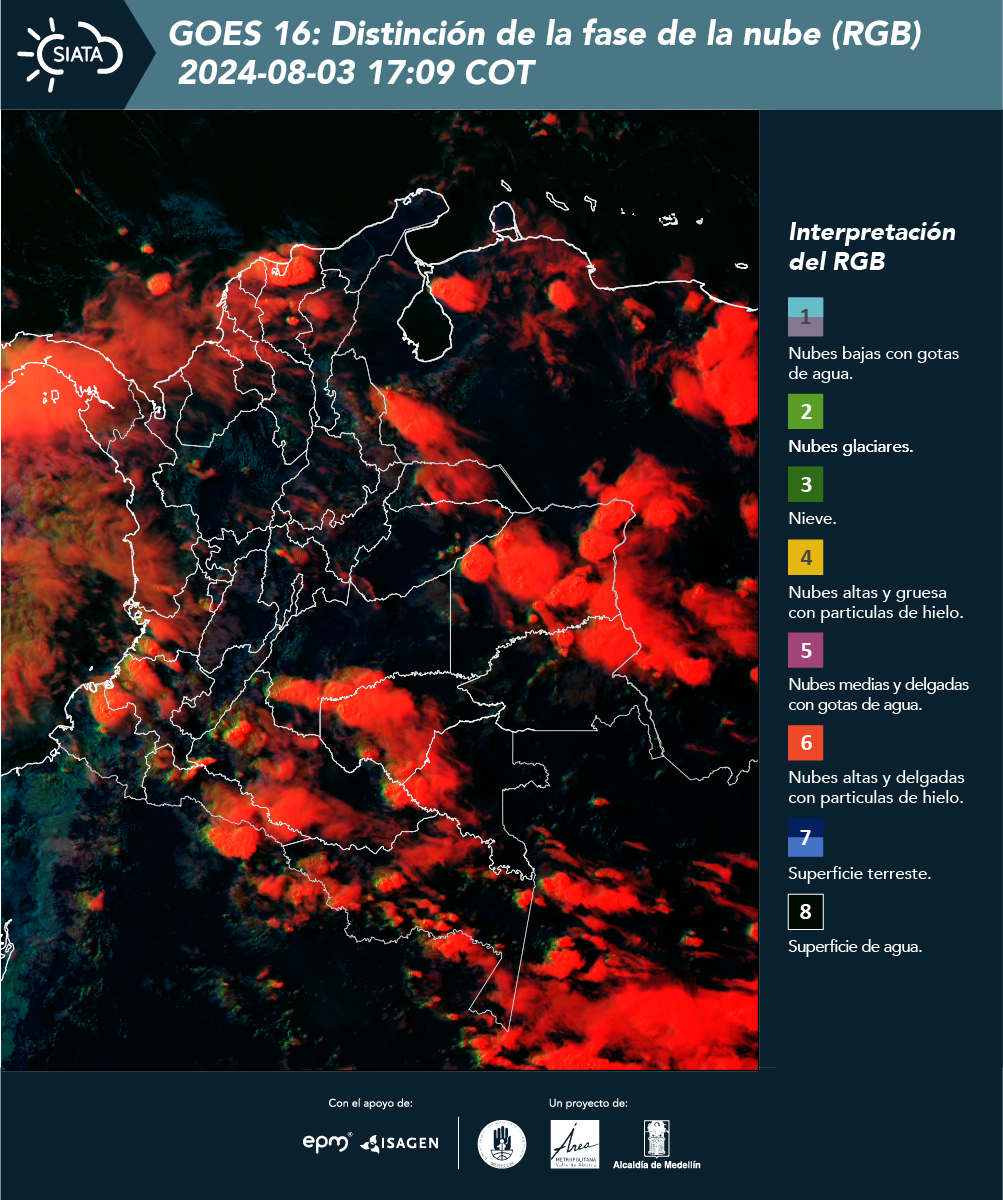
Task: Click the timestamp '2024-08-03 17:09 COT'
Action: click(357, 73)
